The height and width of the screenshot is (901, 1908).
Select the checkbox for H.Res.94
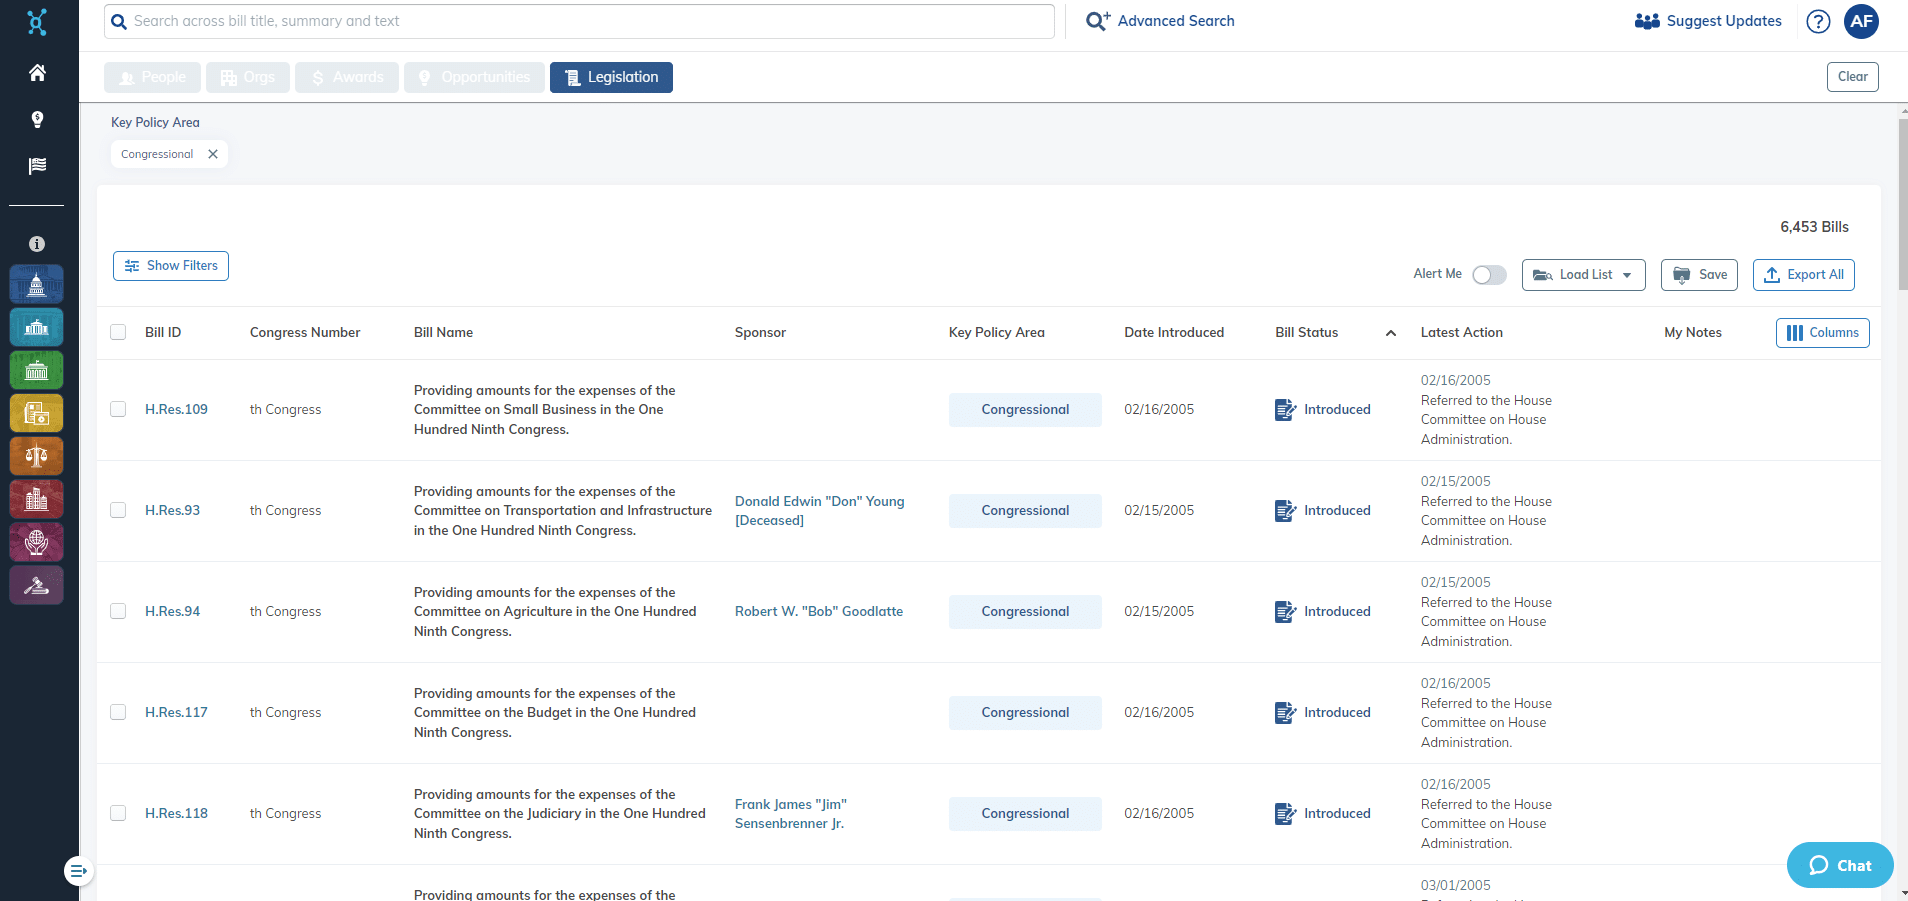118,611
